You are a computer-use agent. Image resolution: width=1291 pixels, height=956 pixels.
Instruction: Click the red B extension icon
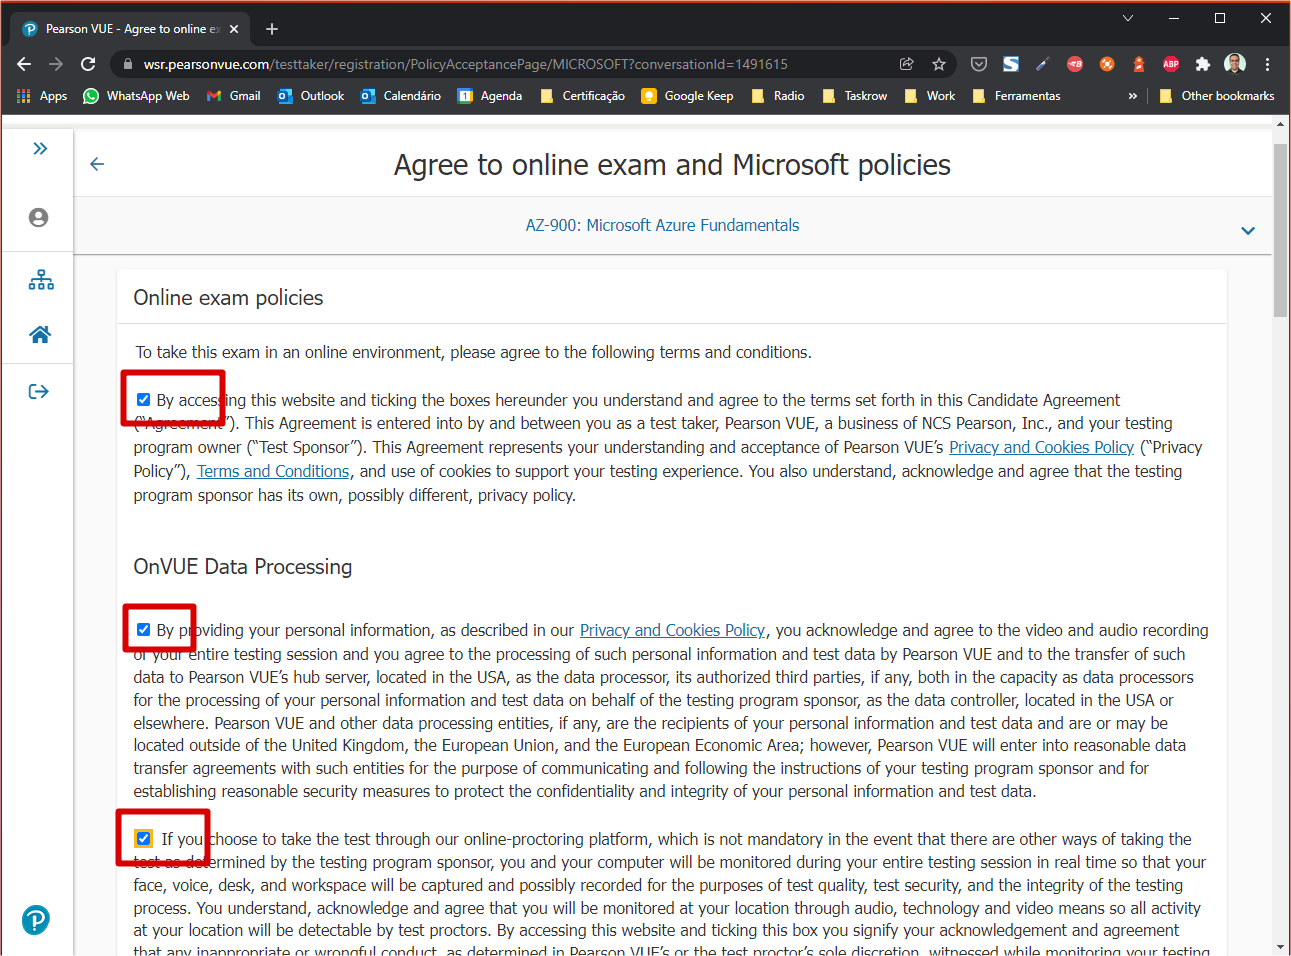coord(1075,64)
